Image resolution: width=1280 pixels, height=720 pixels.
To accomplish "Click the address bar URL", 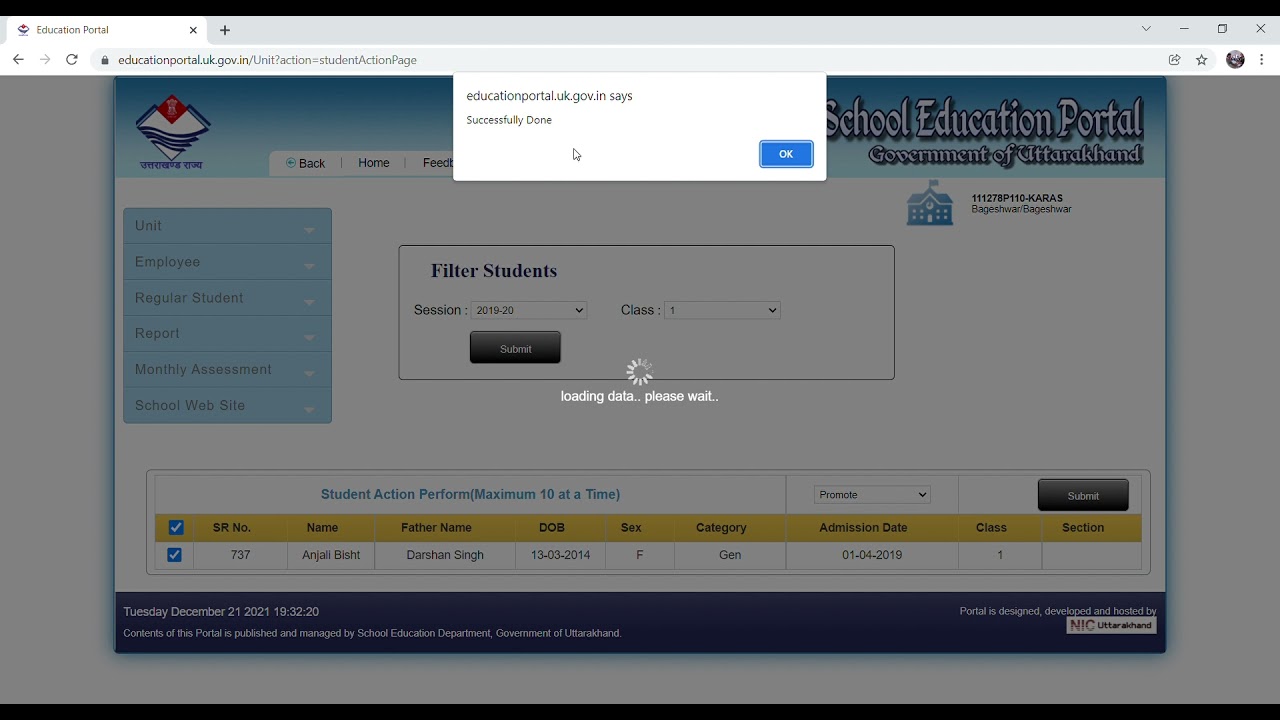I will click(x=267, y=60).
